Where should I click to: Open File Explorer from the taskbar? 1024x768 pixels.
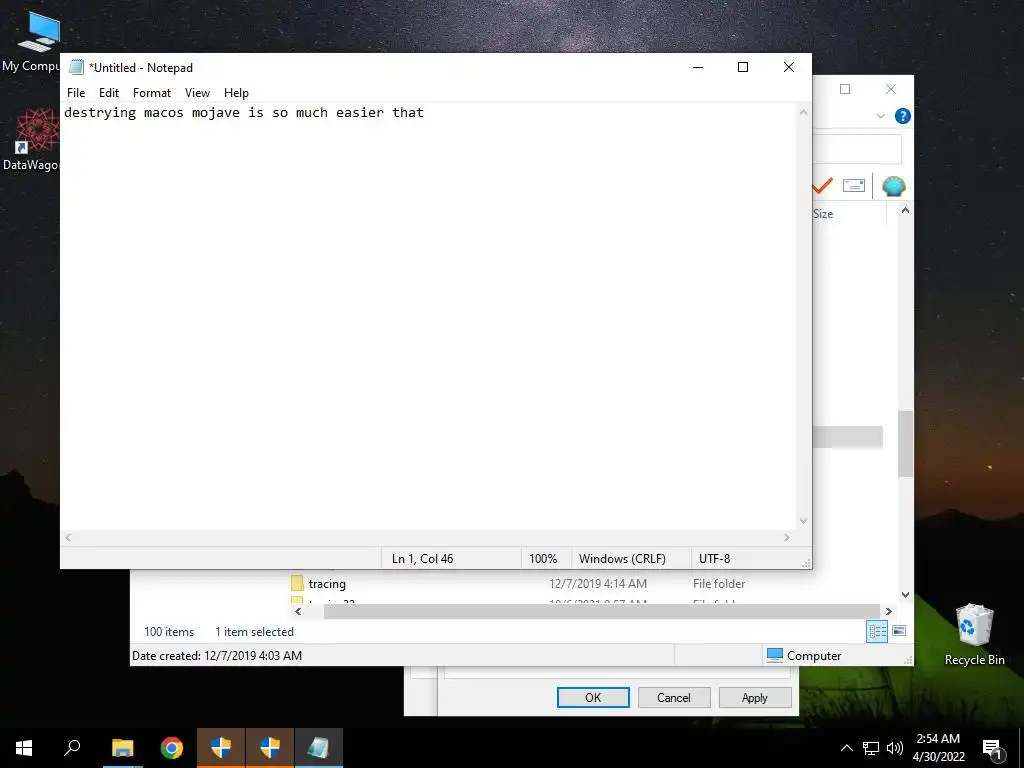point(122,748)
